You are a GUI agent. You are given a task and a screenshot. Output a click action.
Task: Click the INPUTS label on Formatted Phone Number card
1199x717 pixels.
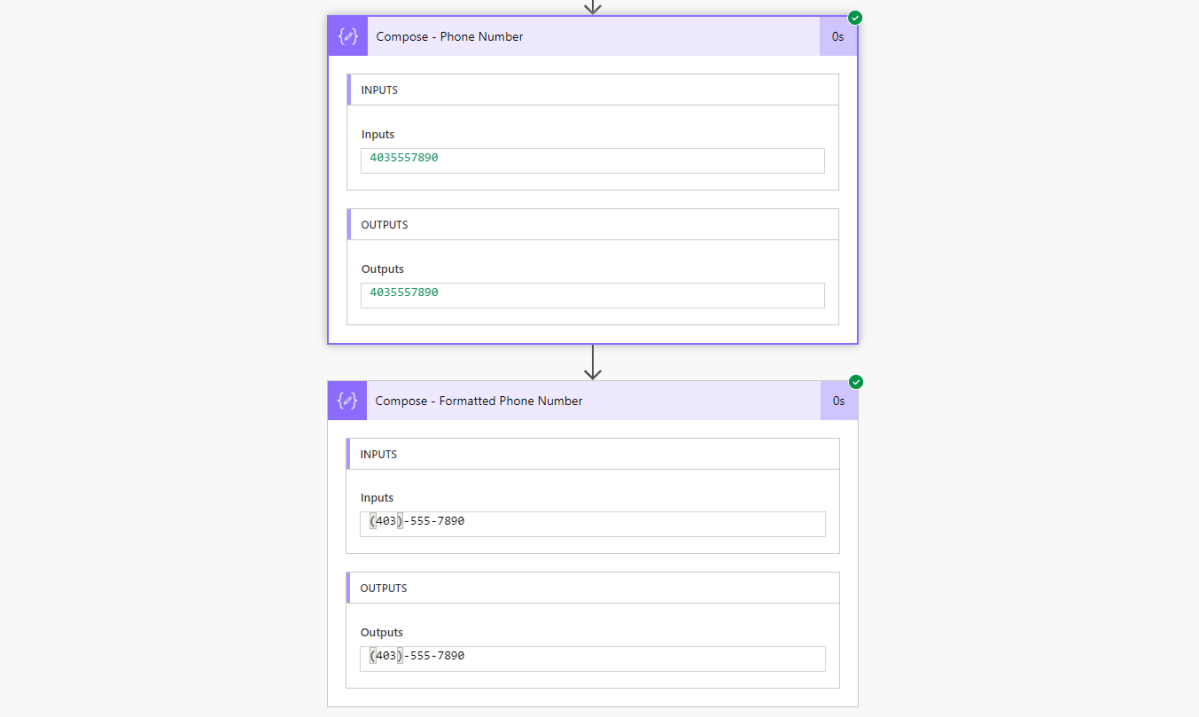coord(380,453)
